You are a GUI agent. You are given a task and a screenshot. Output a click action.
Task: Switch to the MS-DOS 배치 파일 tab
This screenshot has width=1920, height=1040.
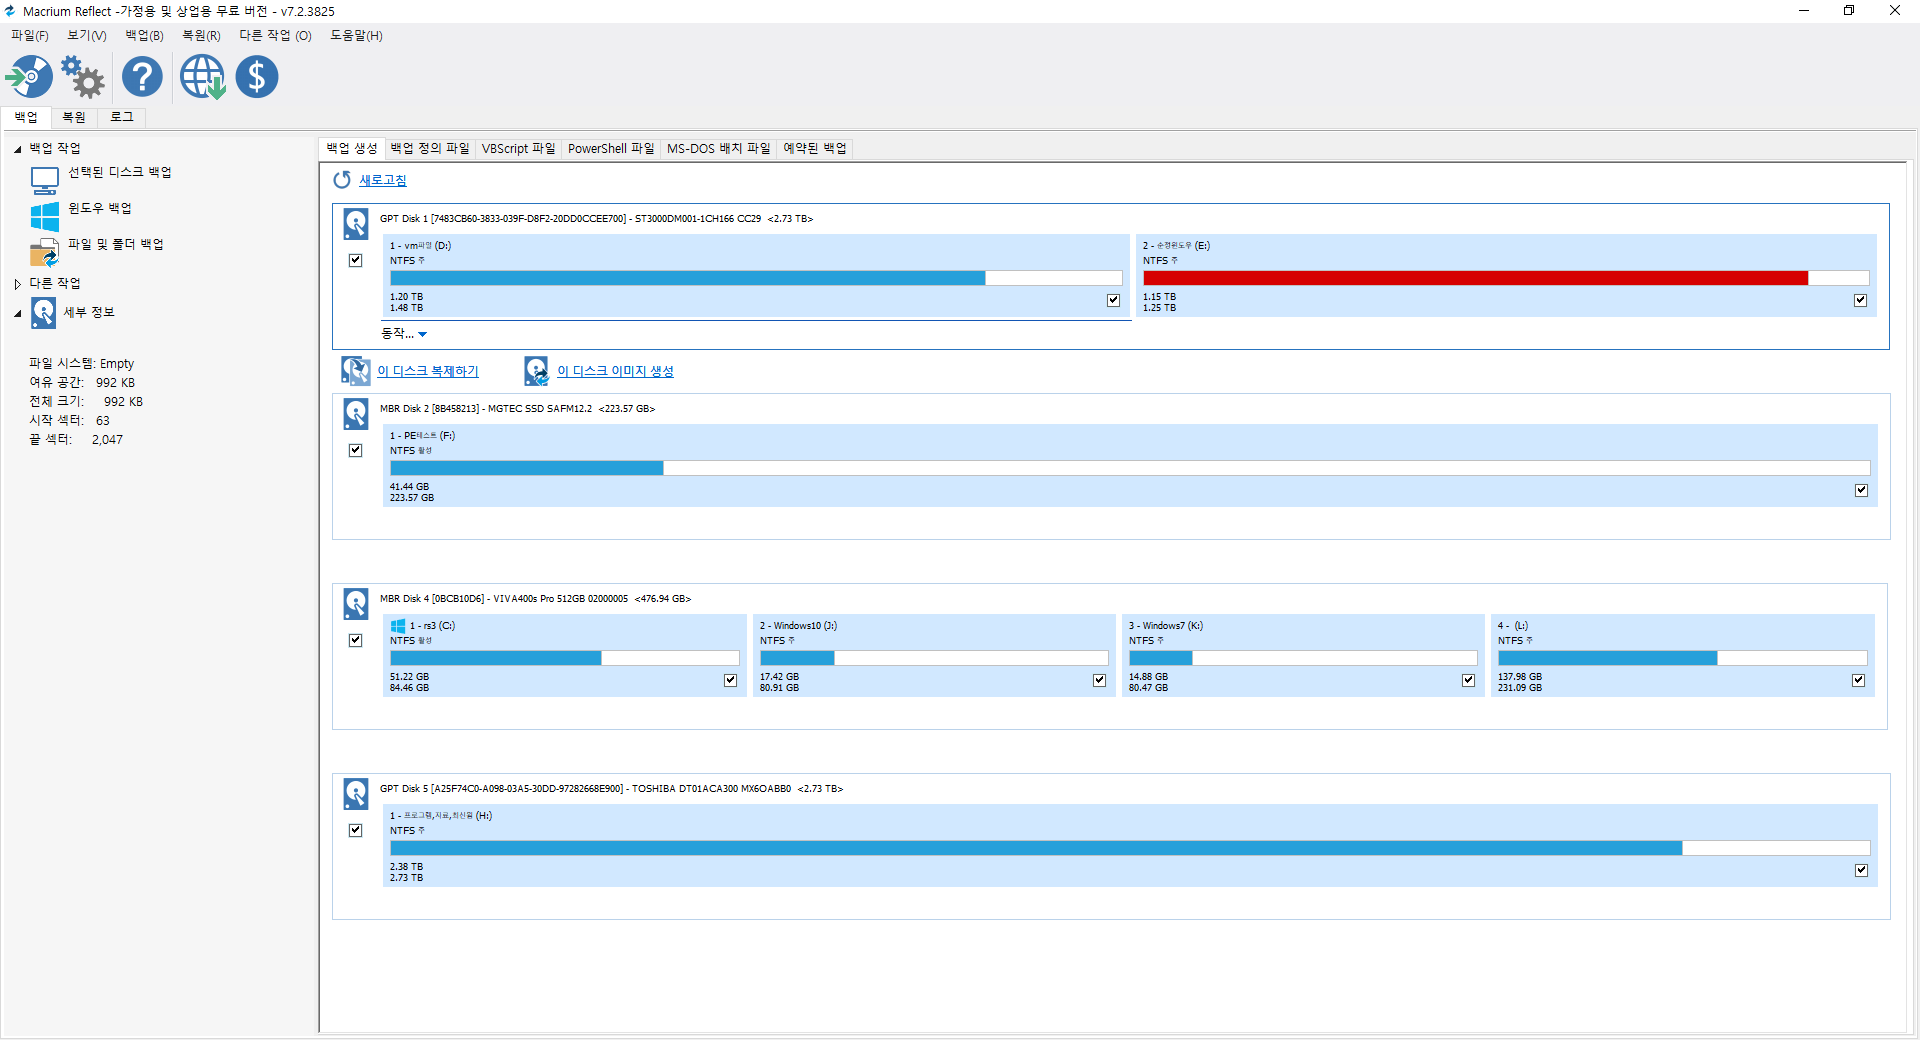pyautogui.click(x=719, y=148)
